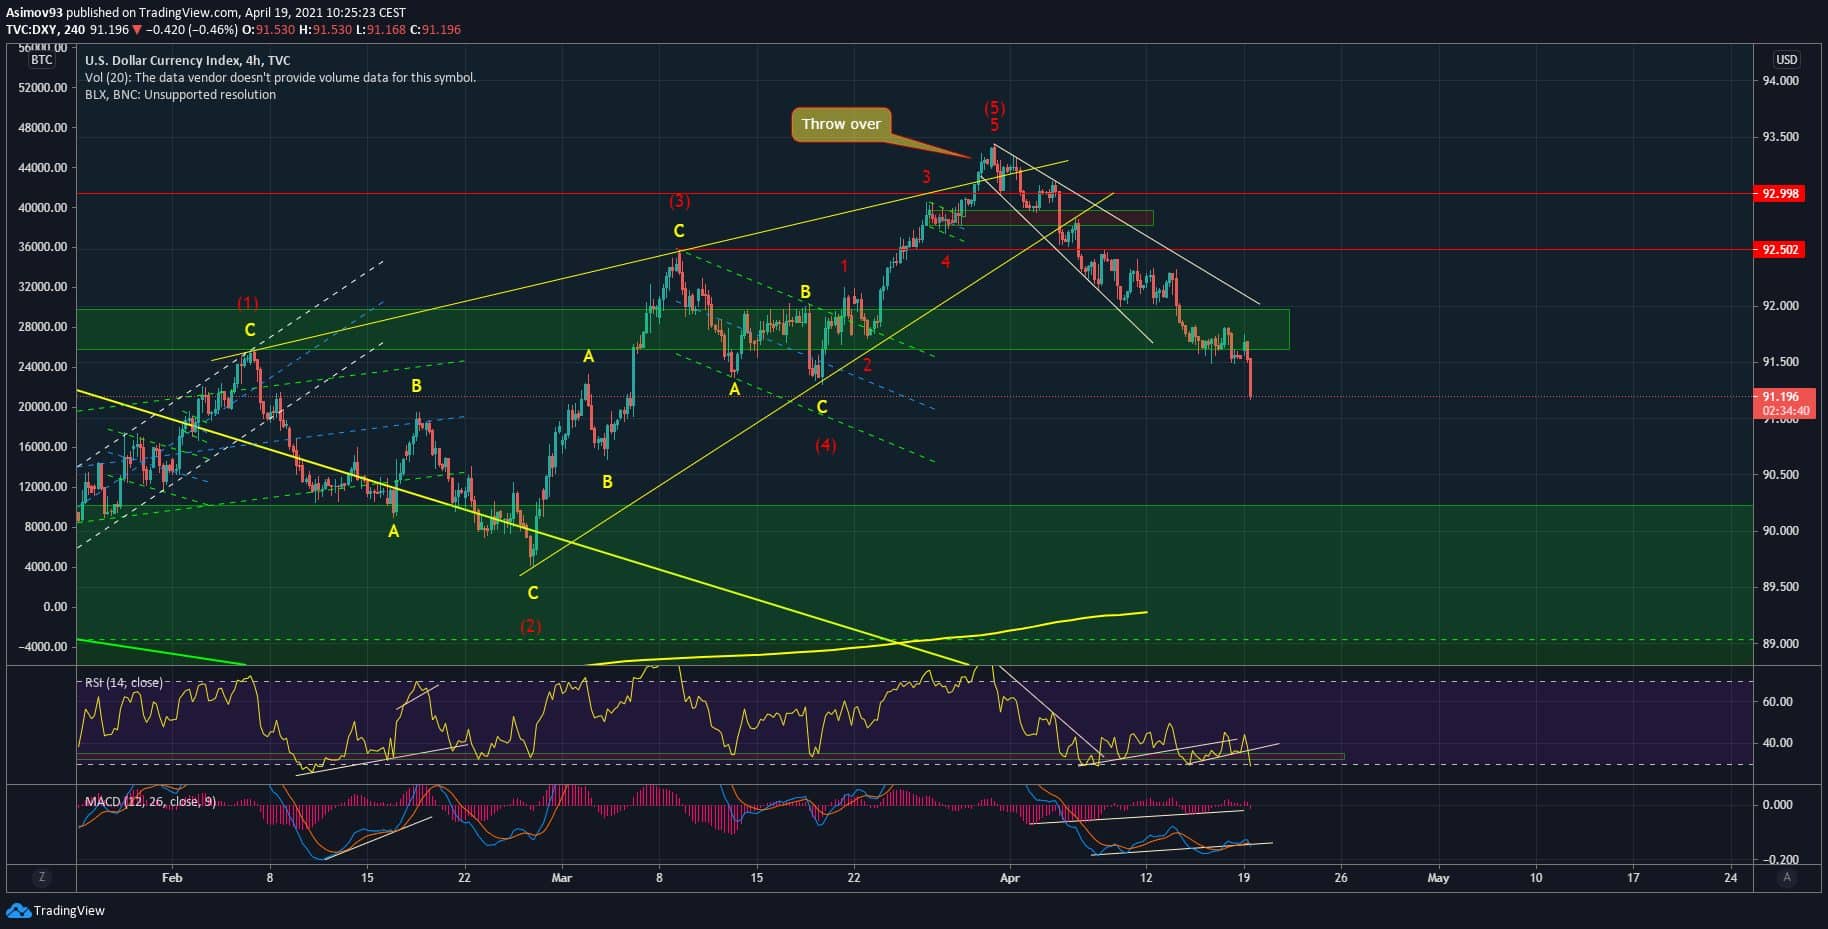Open the BTC scale currency label
Viewport: 1828px width, 929px height.
[41, 60]
